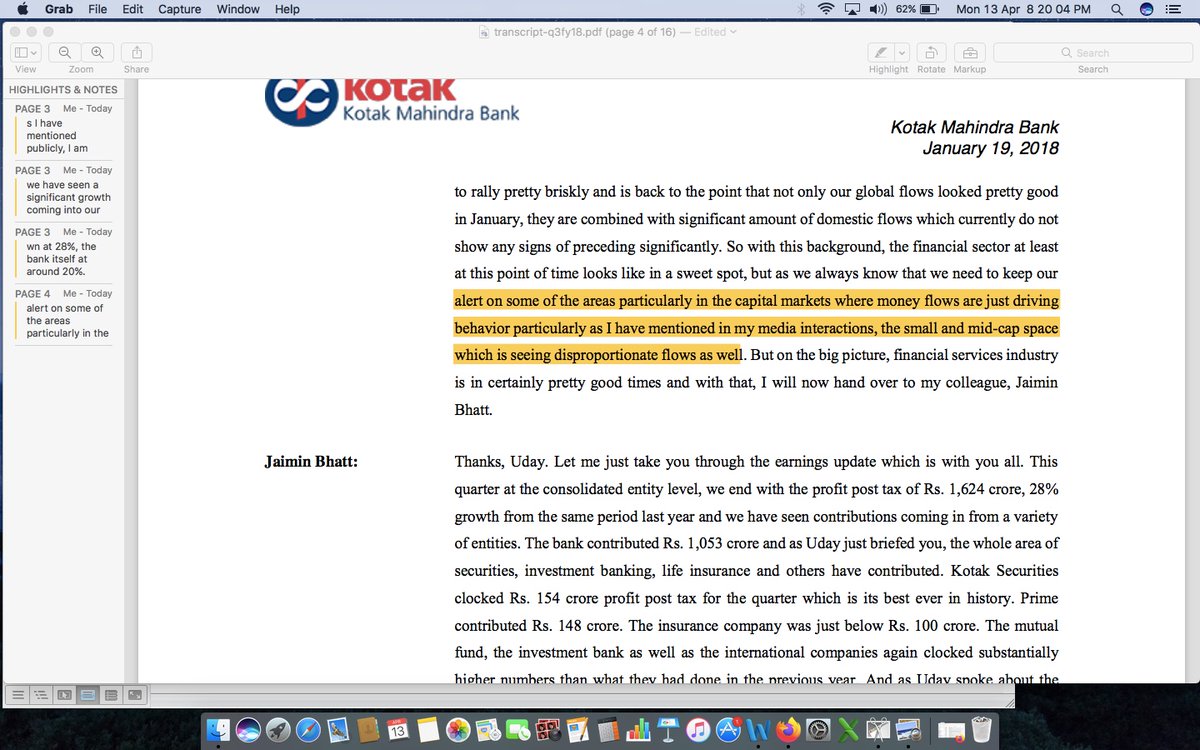
Task: Open Firefox in the Dock
Action: [x=788, y=730]
